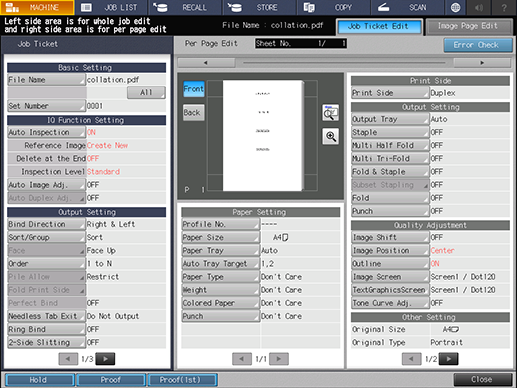Open Auto Tray Target setting

[220, 264]
